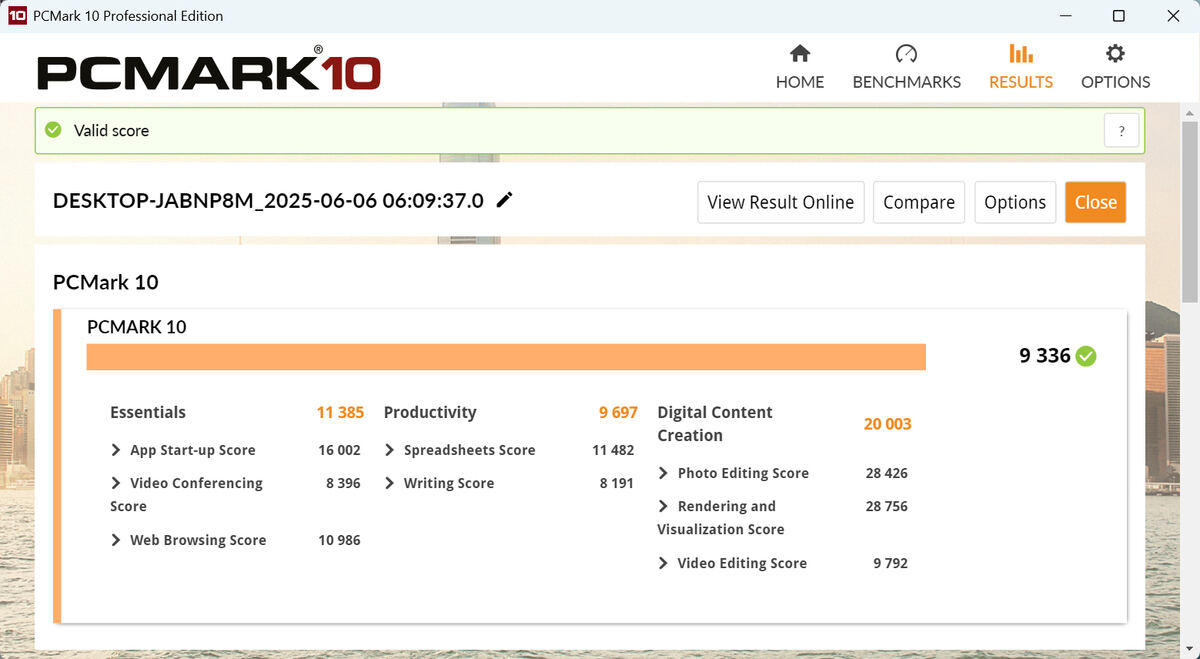
Task: Expand Rendering and Visualization Score details
Action: pyautogui.click(x=664, y=506)
